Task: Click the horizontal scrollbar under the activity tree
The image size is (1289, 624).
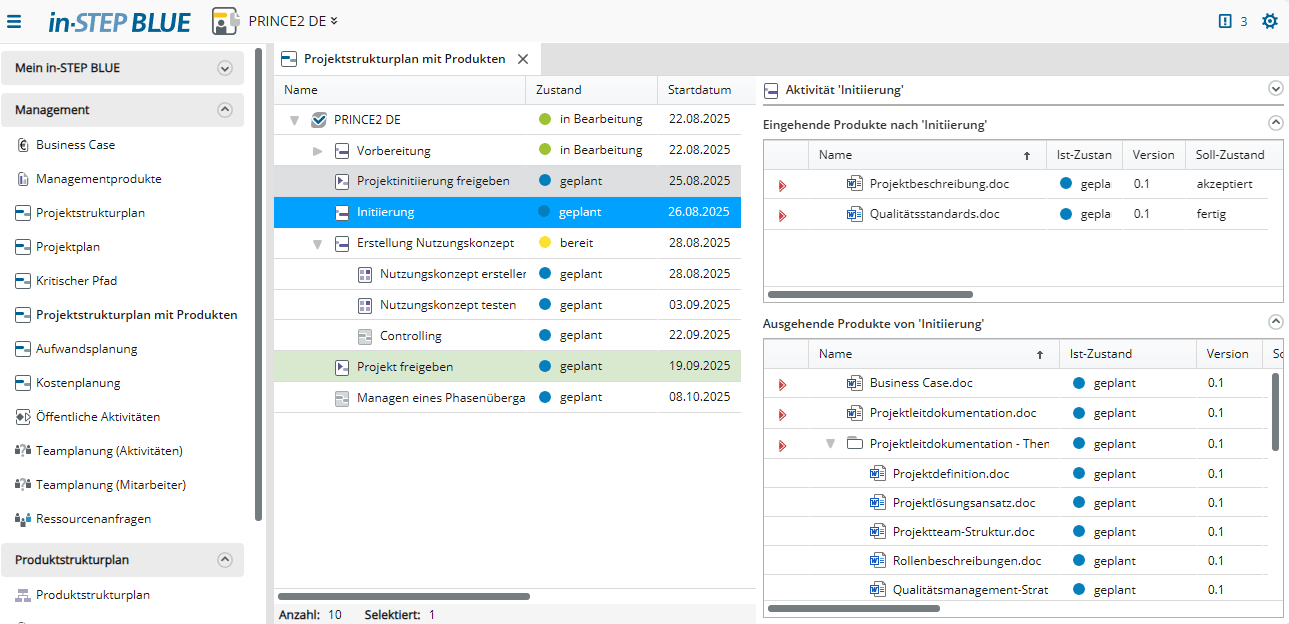Action: click(404, 597)
